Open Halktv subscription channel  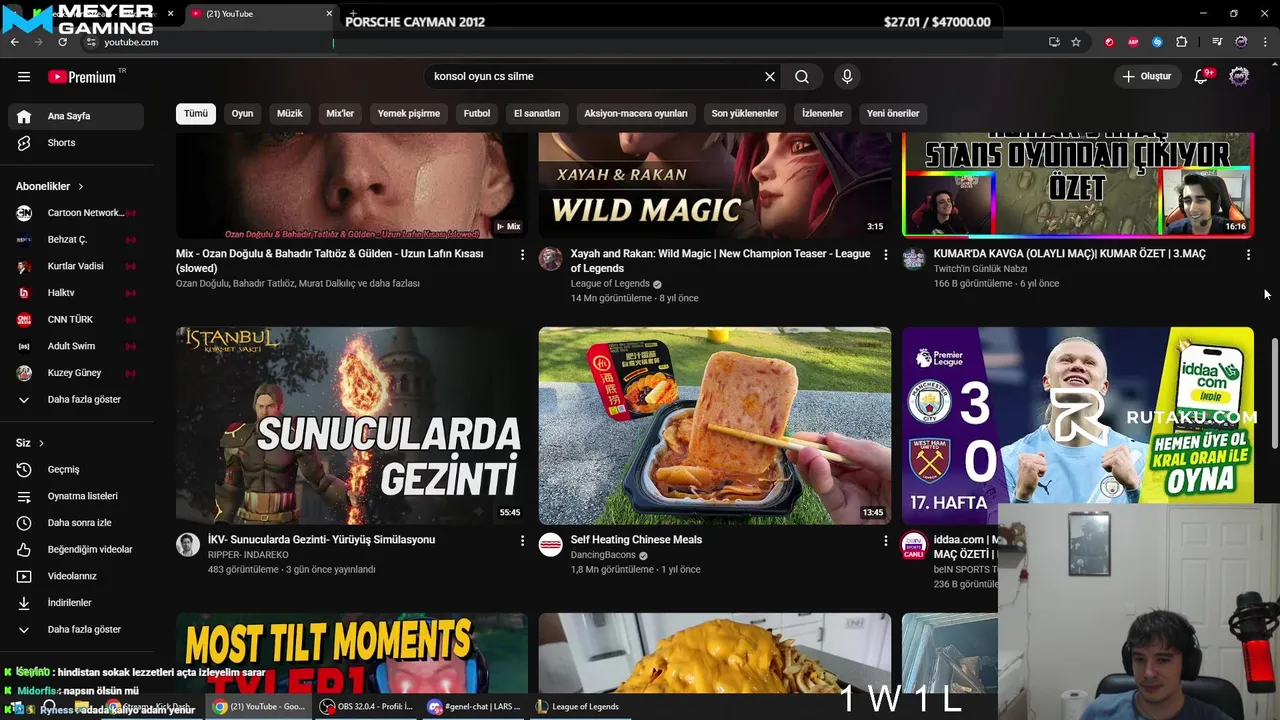point(76,293)
